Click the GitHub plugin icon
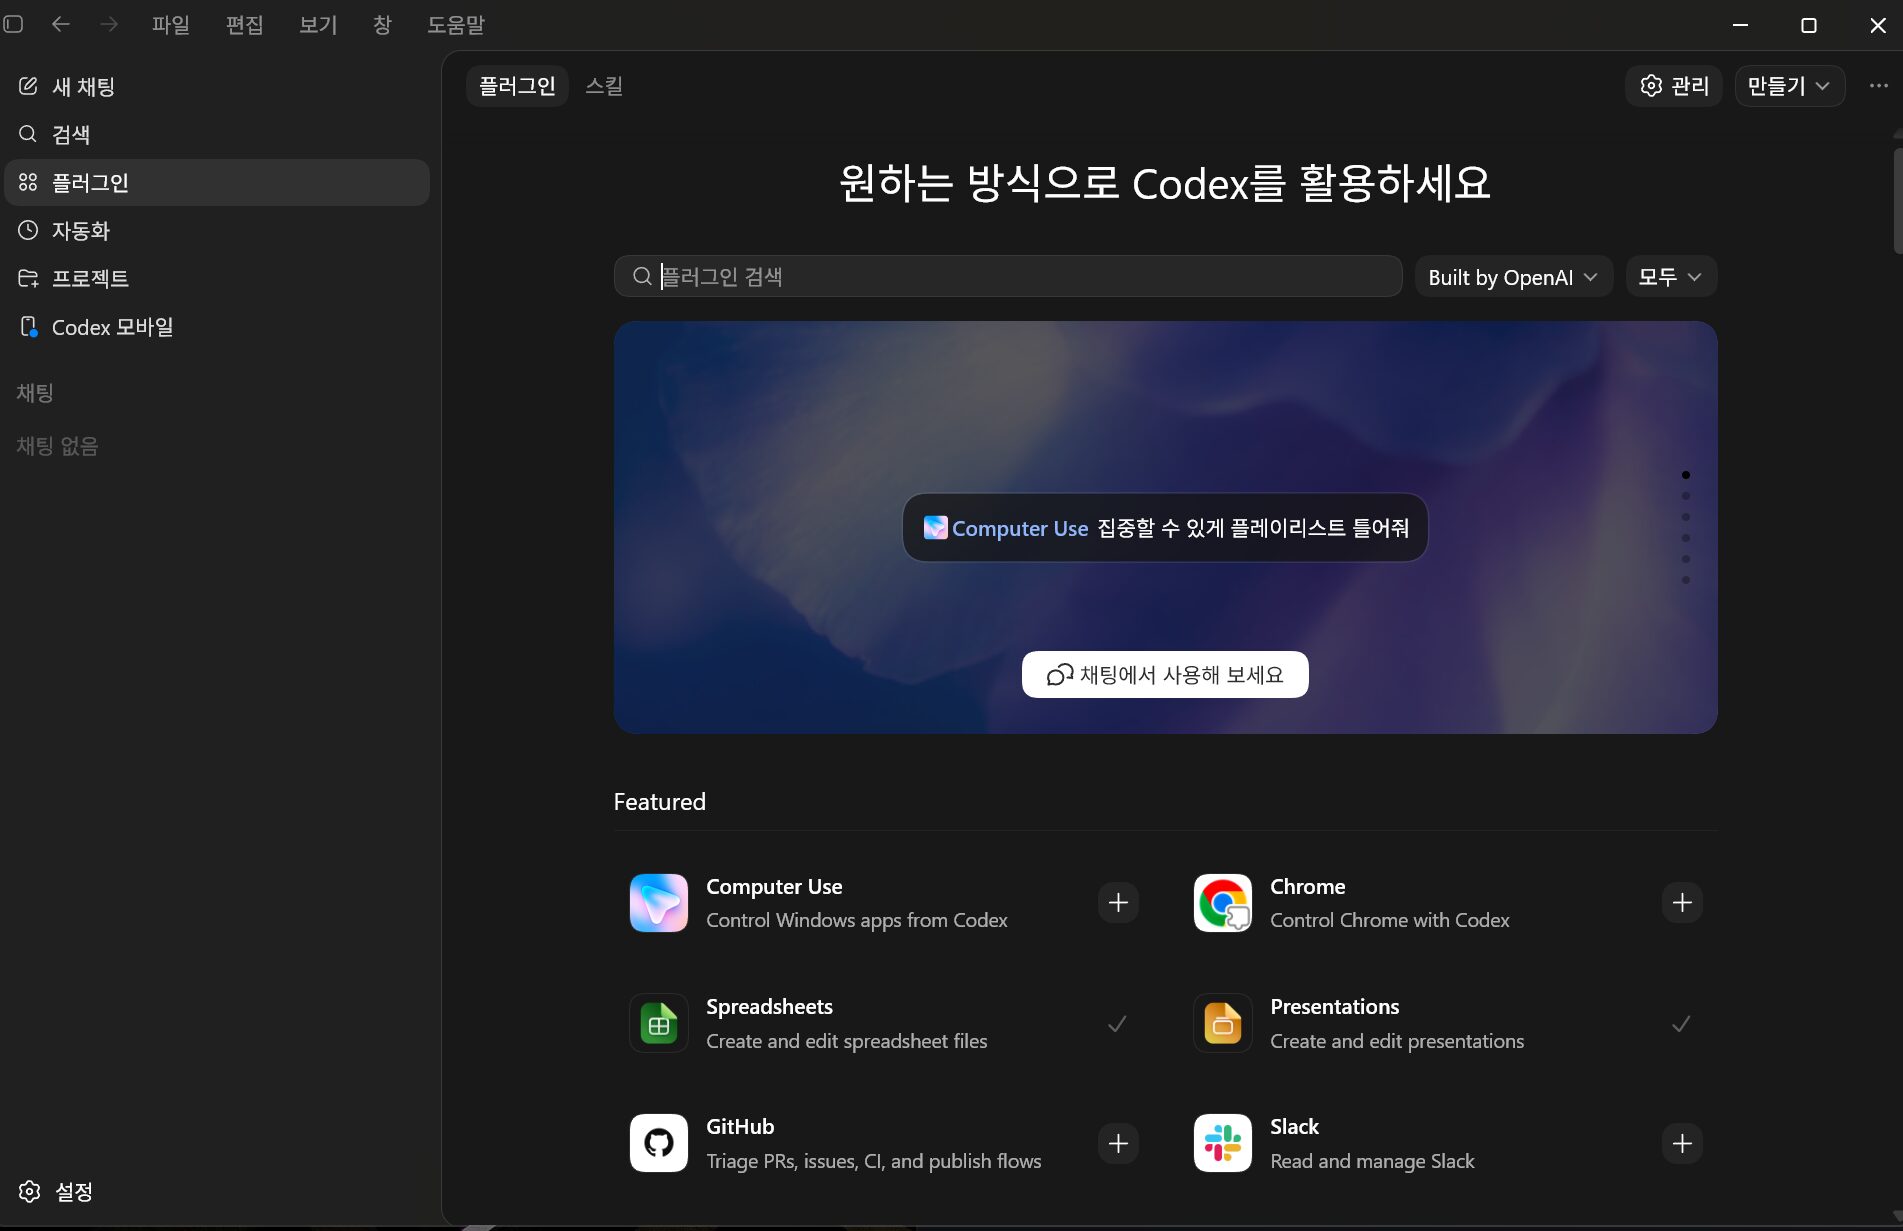 pyautogui.click(x=659, y=1143)
